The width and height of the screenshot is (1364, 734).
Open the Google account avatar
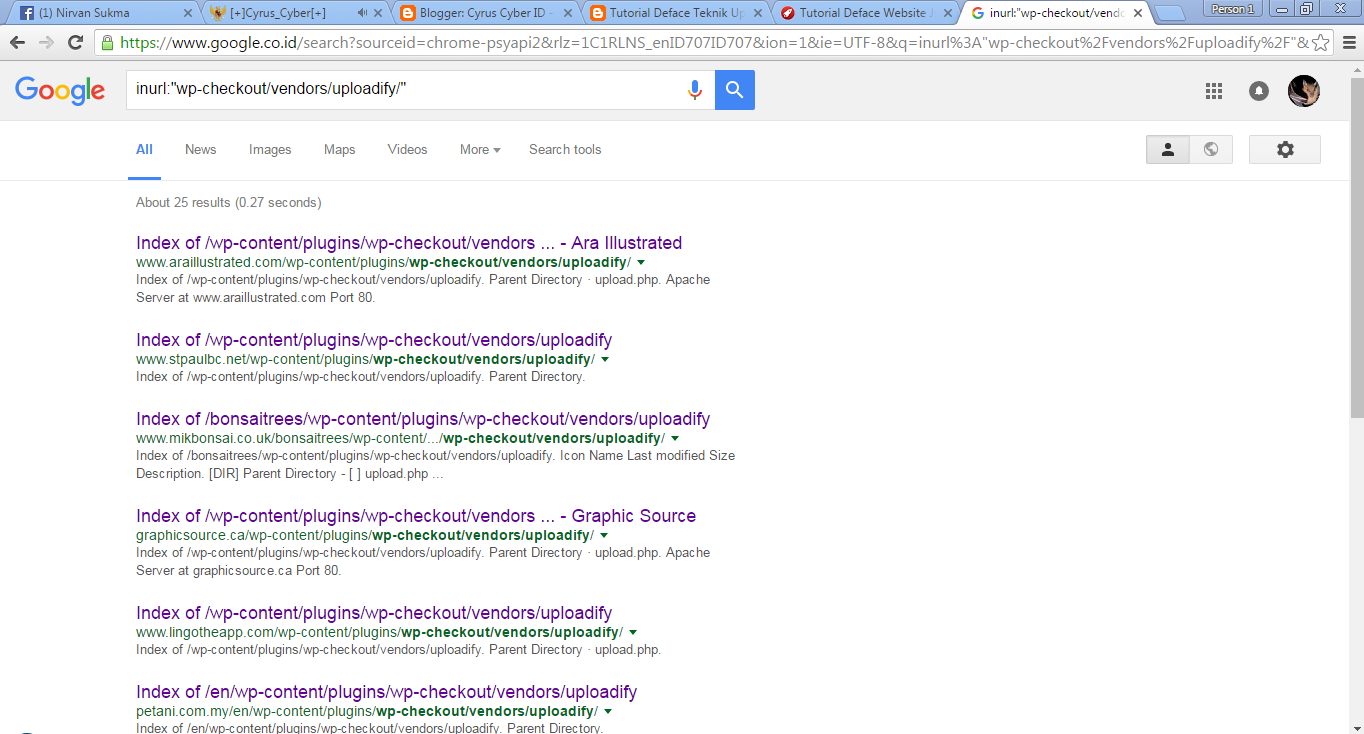(x=1304, y=91)
